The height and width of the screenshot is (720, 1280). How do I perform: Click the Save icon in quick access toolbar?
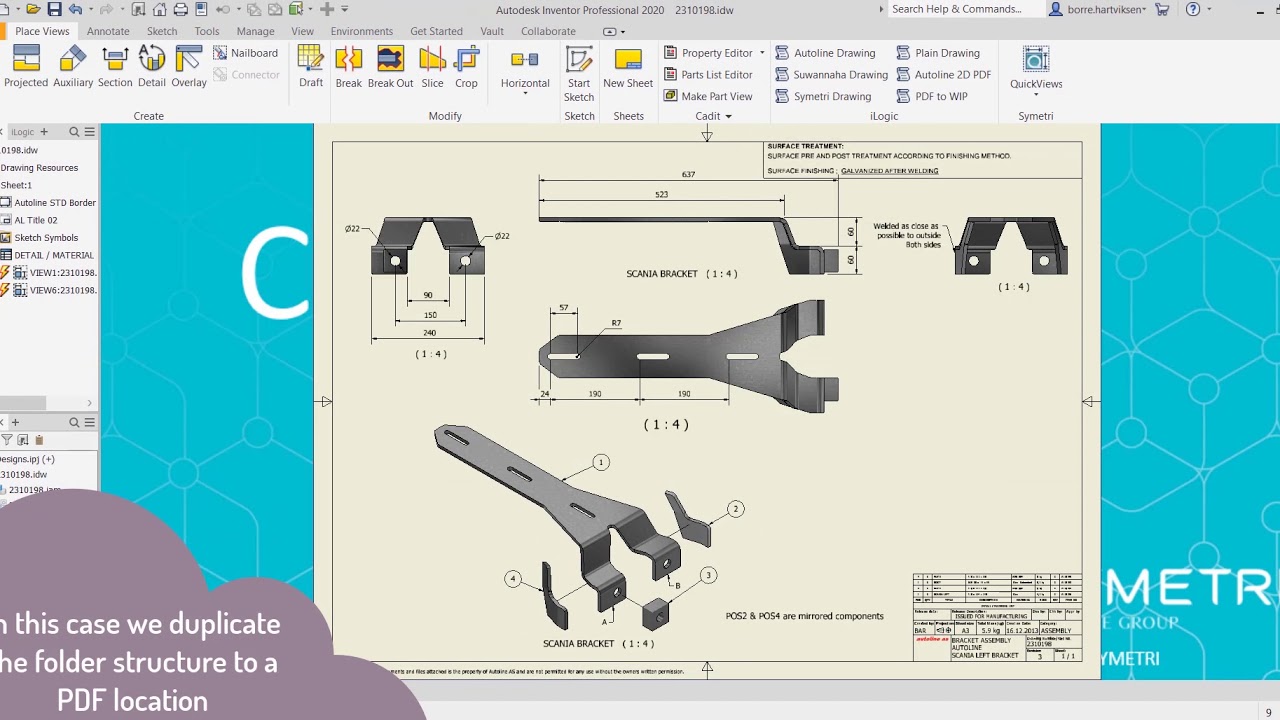54,9
